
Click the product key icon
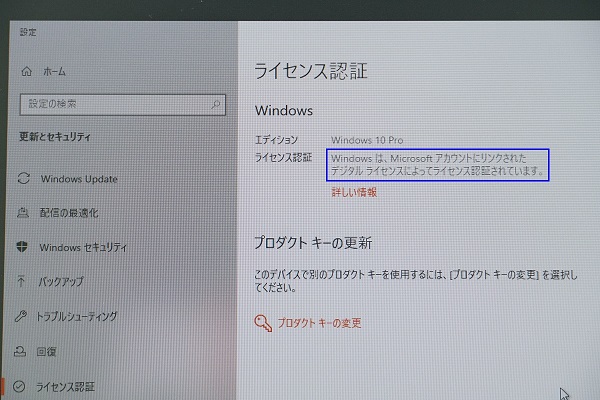point(263,323)
